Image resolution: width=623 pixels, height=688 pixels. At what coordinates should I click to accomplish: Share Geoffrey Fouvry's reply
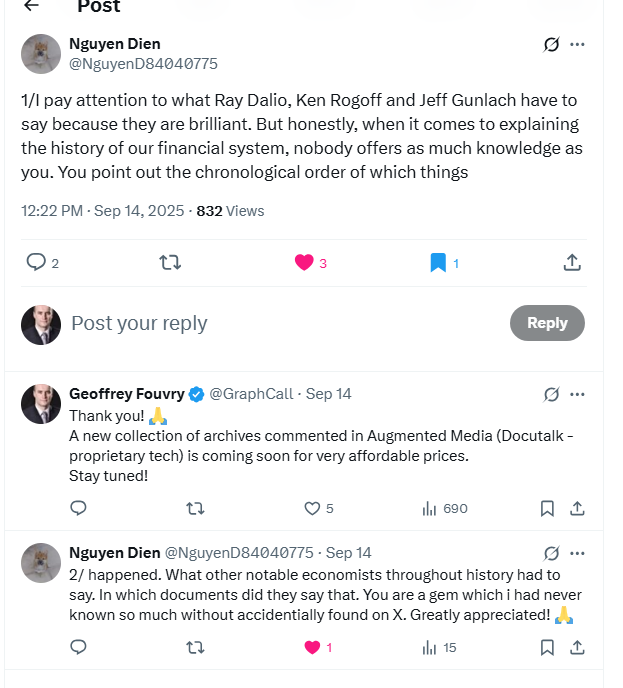(x=576, y=508)
